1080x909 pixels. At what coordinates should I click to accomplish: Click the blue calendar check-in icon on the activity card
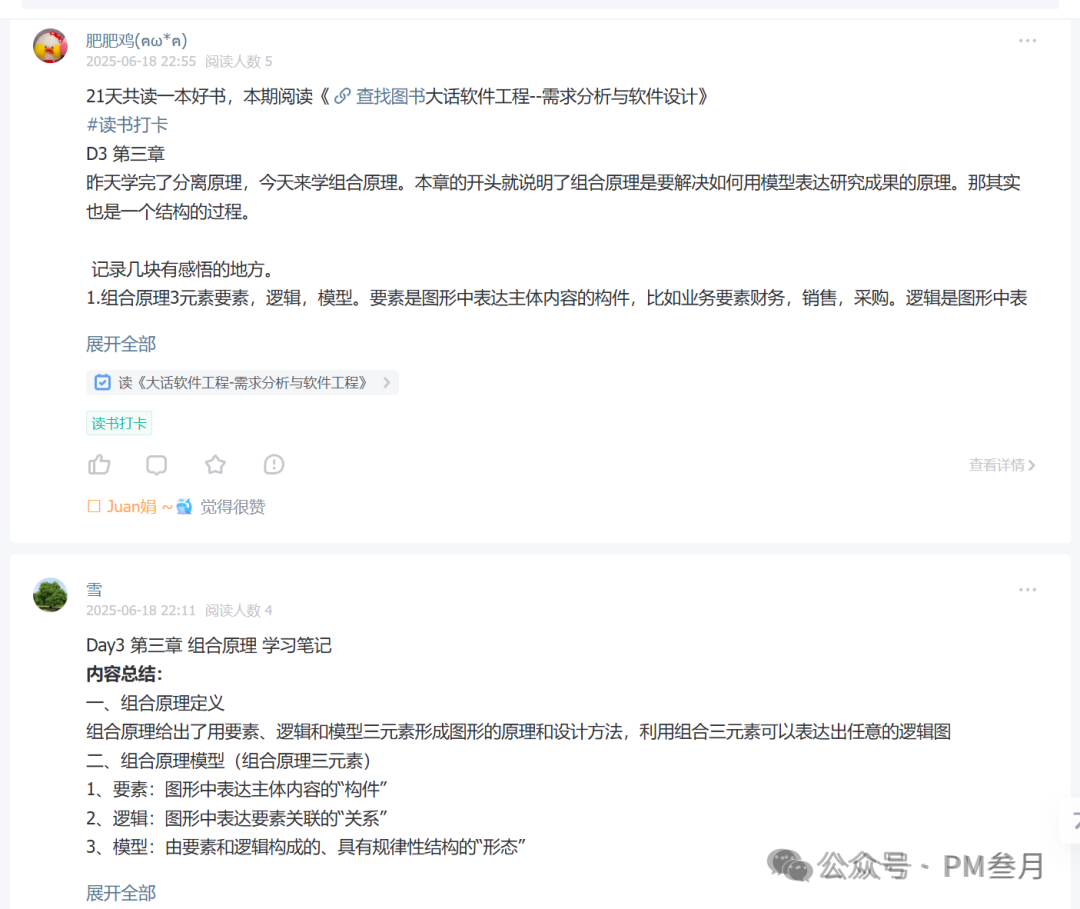pyautogui.click(x=102, y=382)
